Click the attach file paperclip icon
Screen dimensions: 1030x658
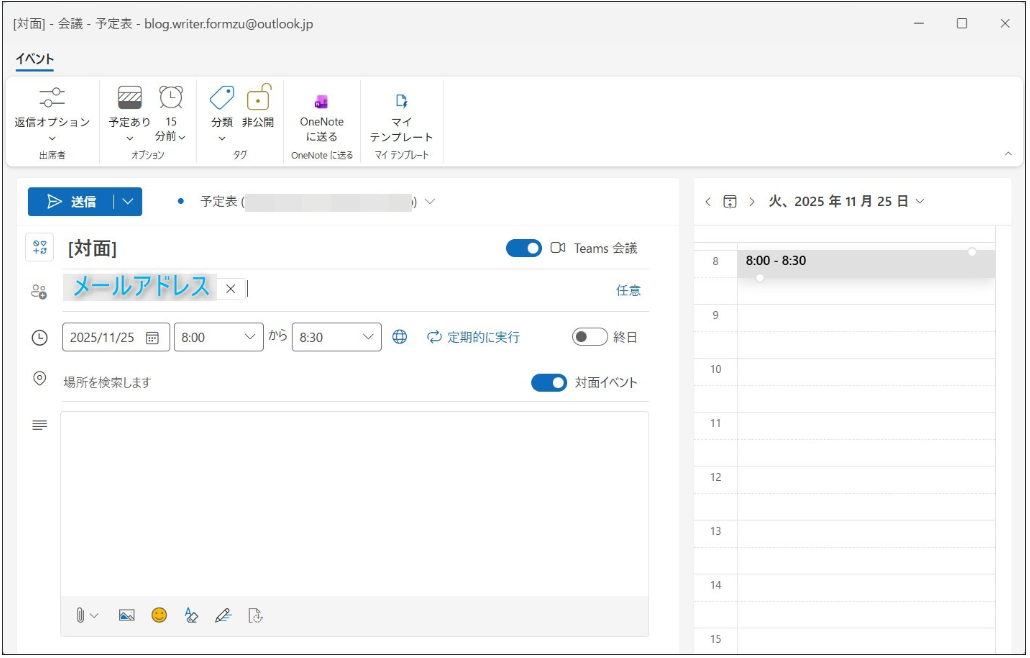click(x=81, y=615)
